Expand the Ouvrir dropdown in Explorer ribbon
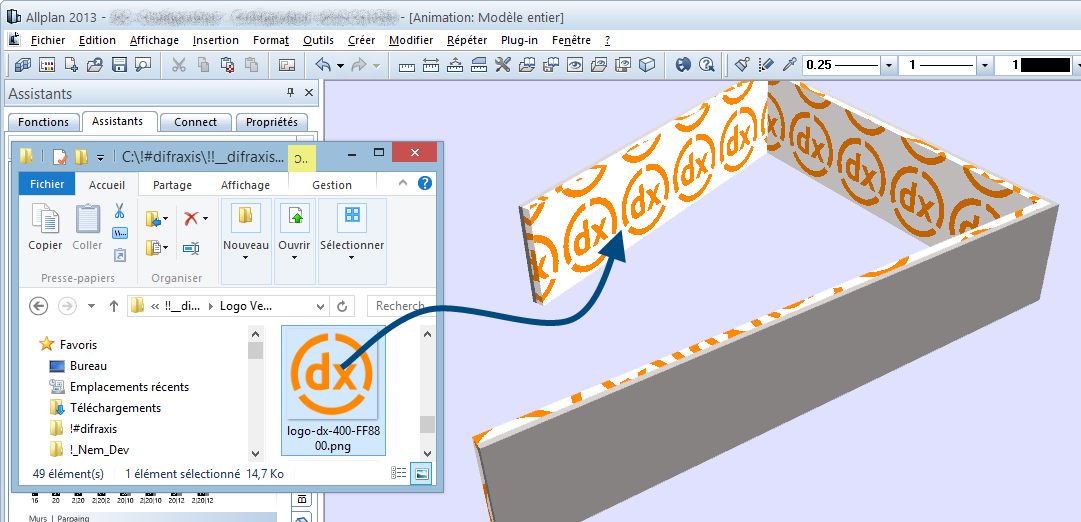This screenshot has height=522, width=1081. (294, 257)
